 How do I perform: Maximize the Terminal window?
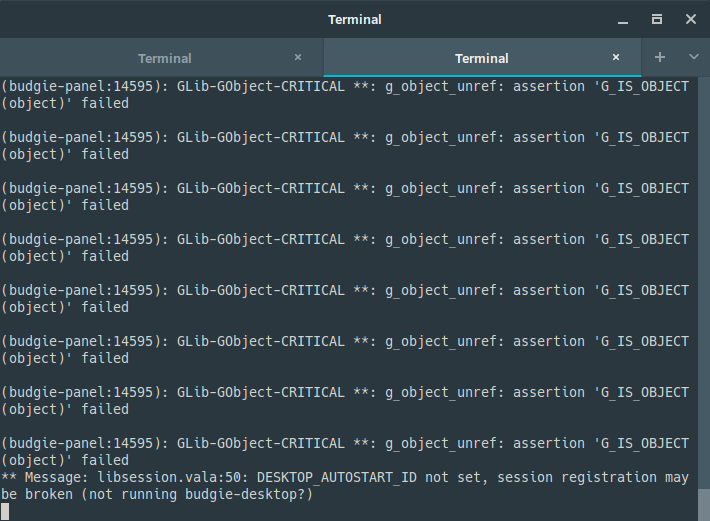(657, 19)
